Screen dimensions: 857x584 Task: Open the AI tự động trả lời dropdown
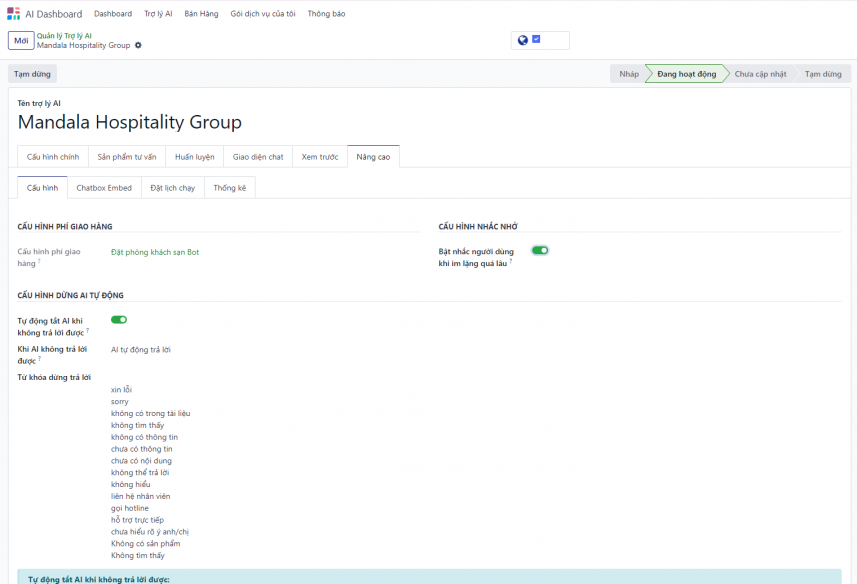[x=140, y=350]
